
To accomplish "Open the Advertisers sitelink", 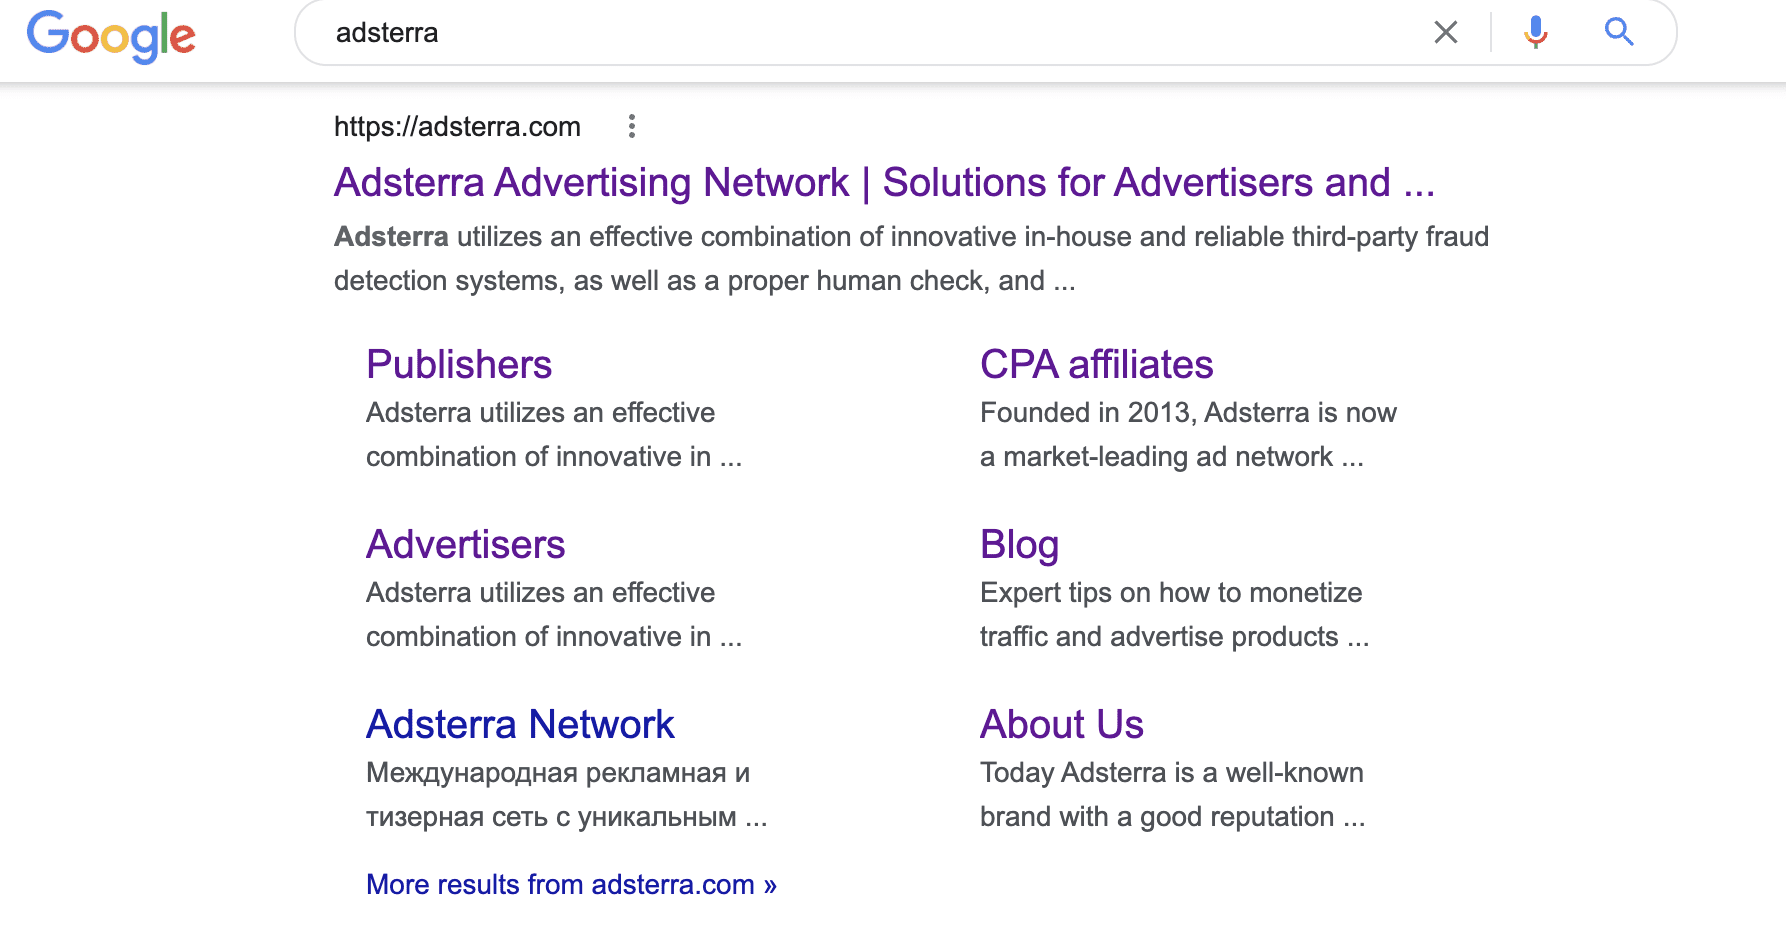I will click(x=465, y=544).
